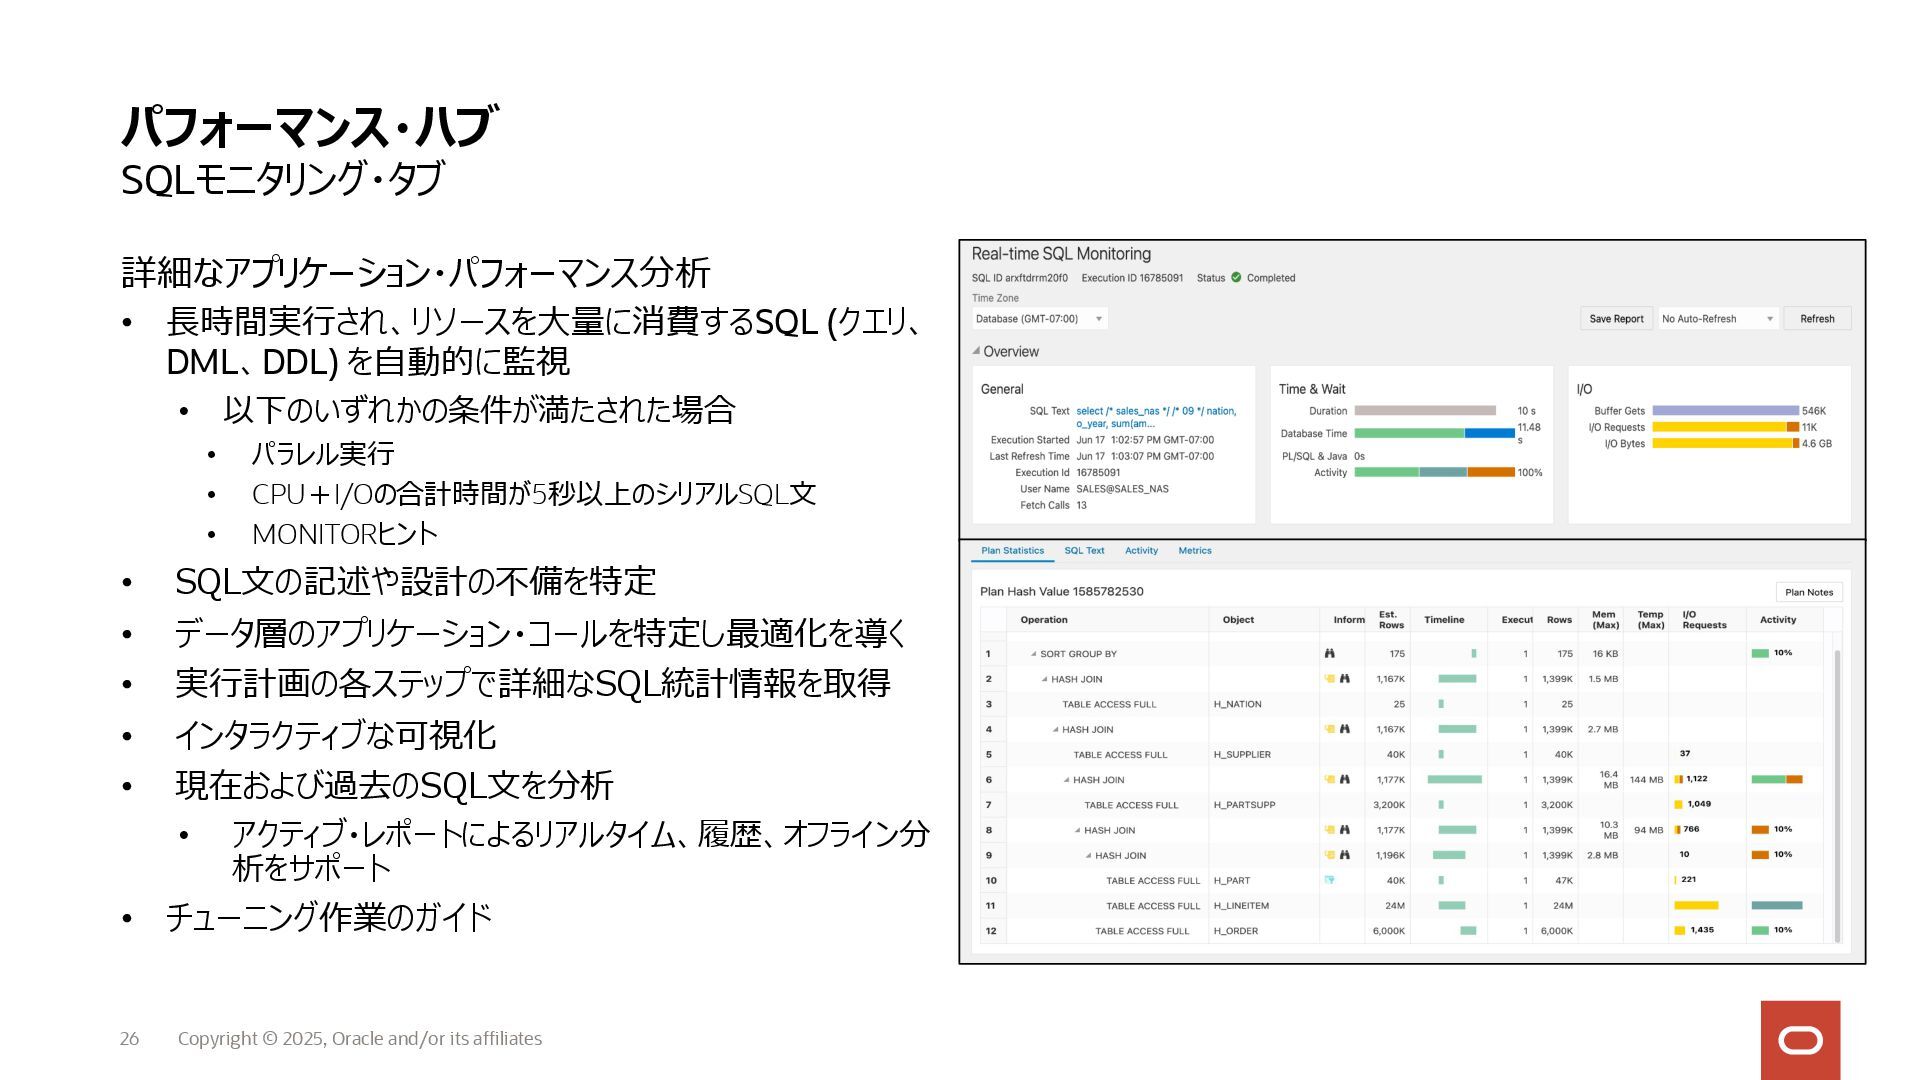Switch to the SQL Text tab
1920x1080 pixels.
pyautogui.click(x=1084, y=551)
